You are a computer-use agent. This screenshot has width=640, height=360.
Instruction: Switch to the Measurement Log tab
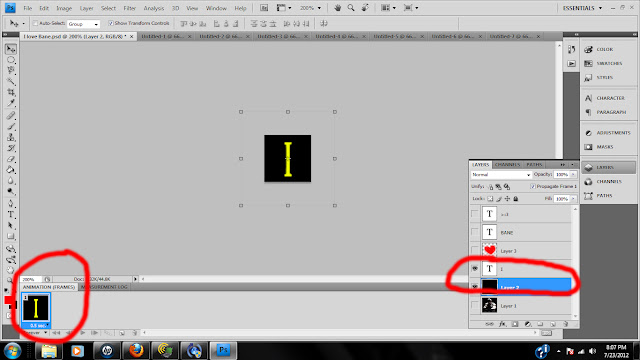pos(105,287)
